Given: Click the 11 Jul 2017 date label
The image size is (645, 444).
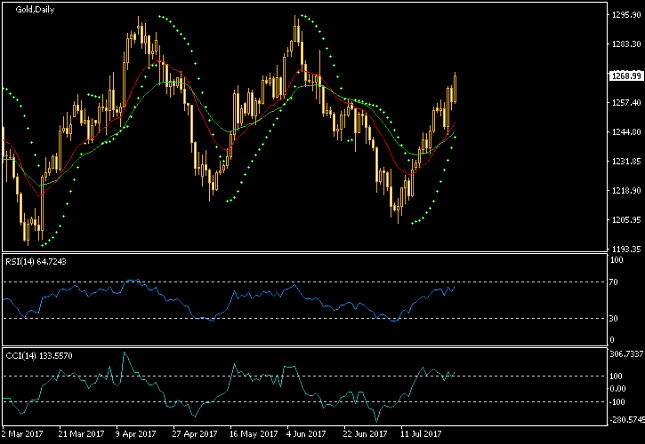Looking at the screenshot, I should pos(421,434).
